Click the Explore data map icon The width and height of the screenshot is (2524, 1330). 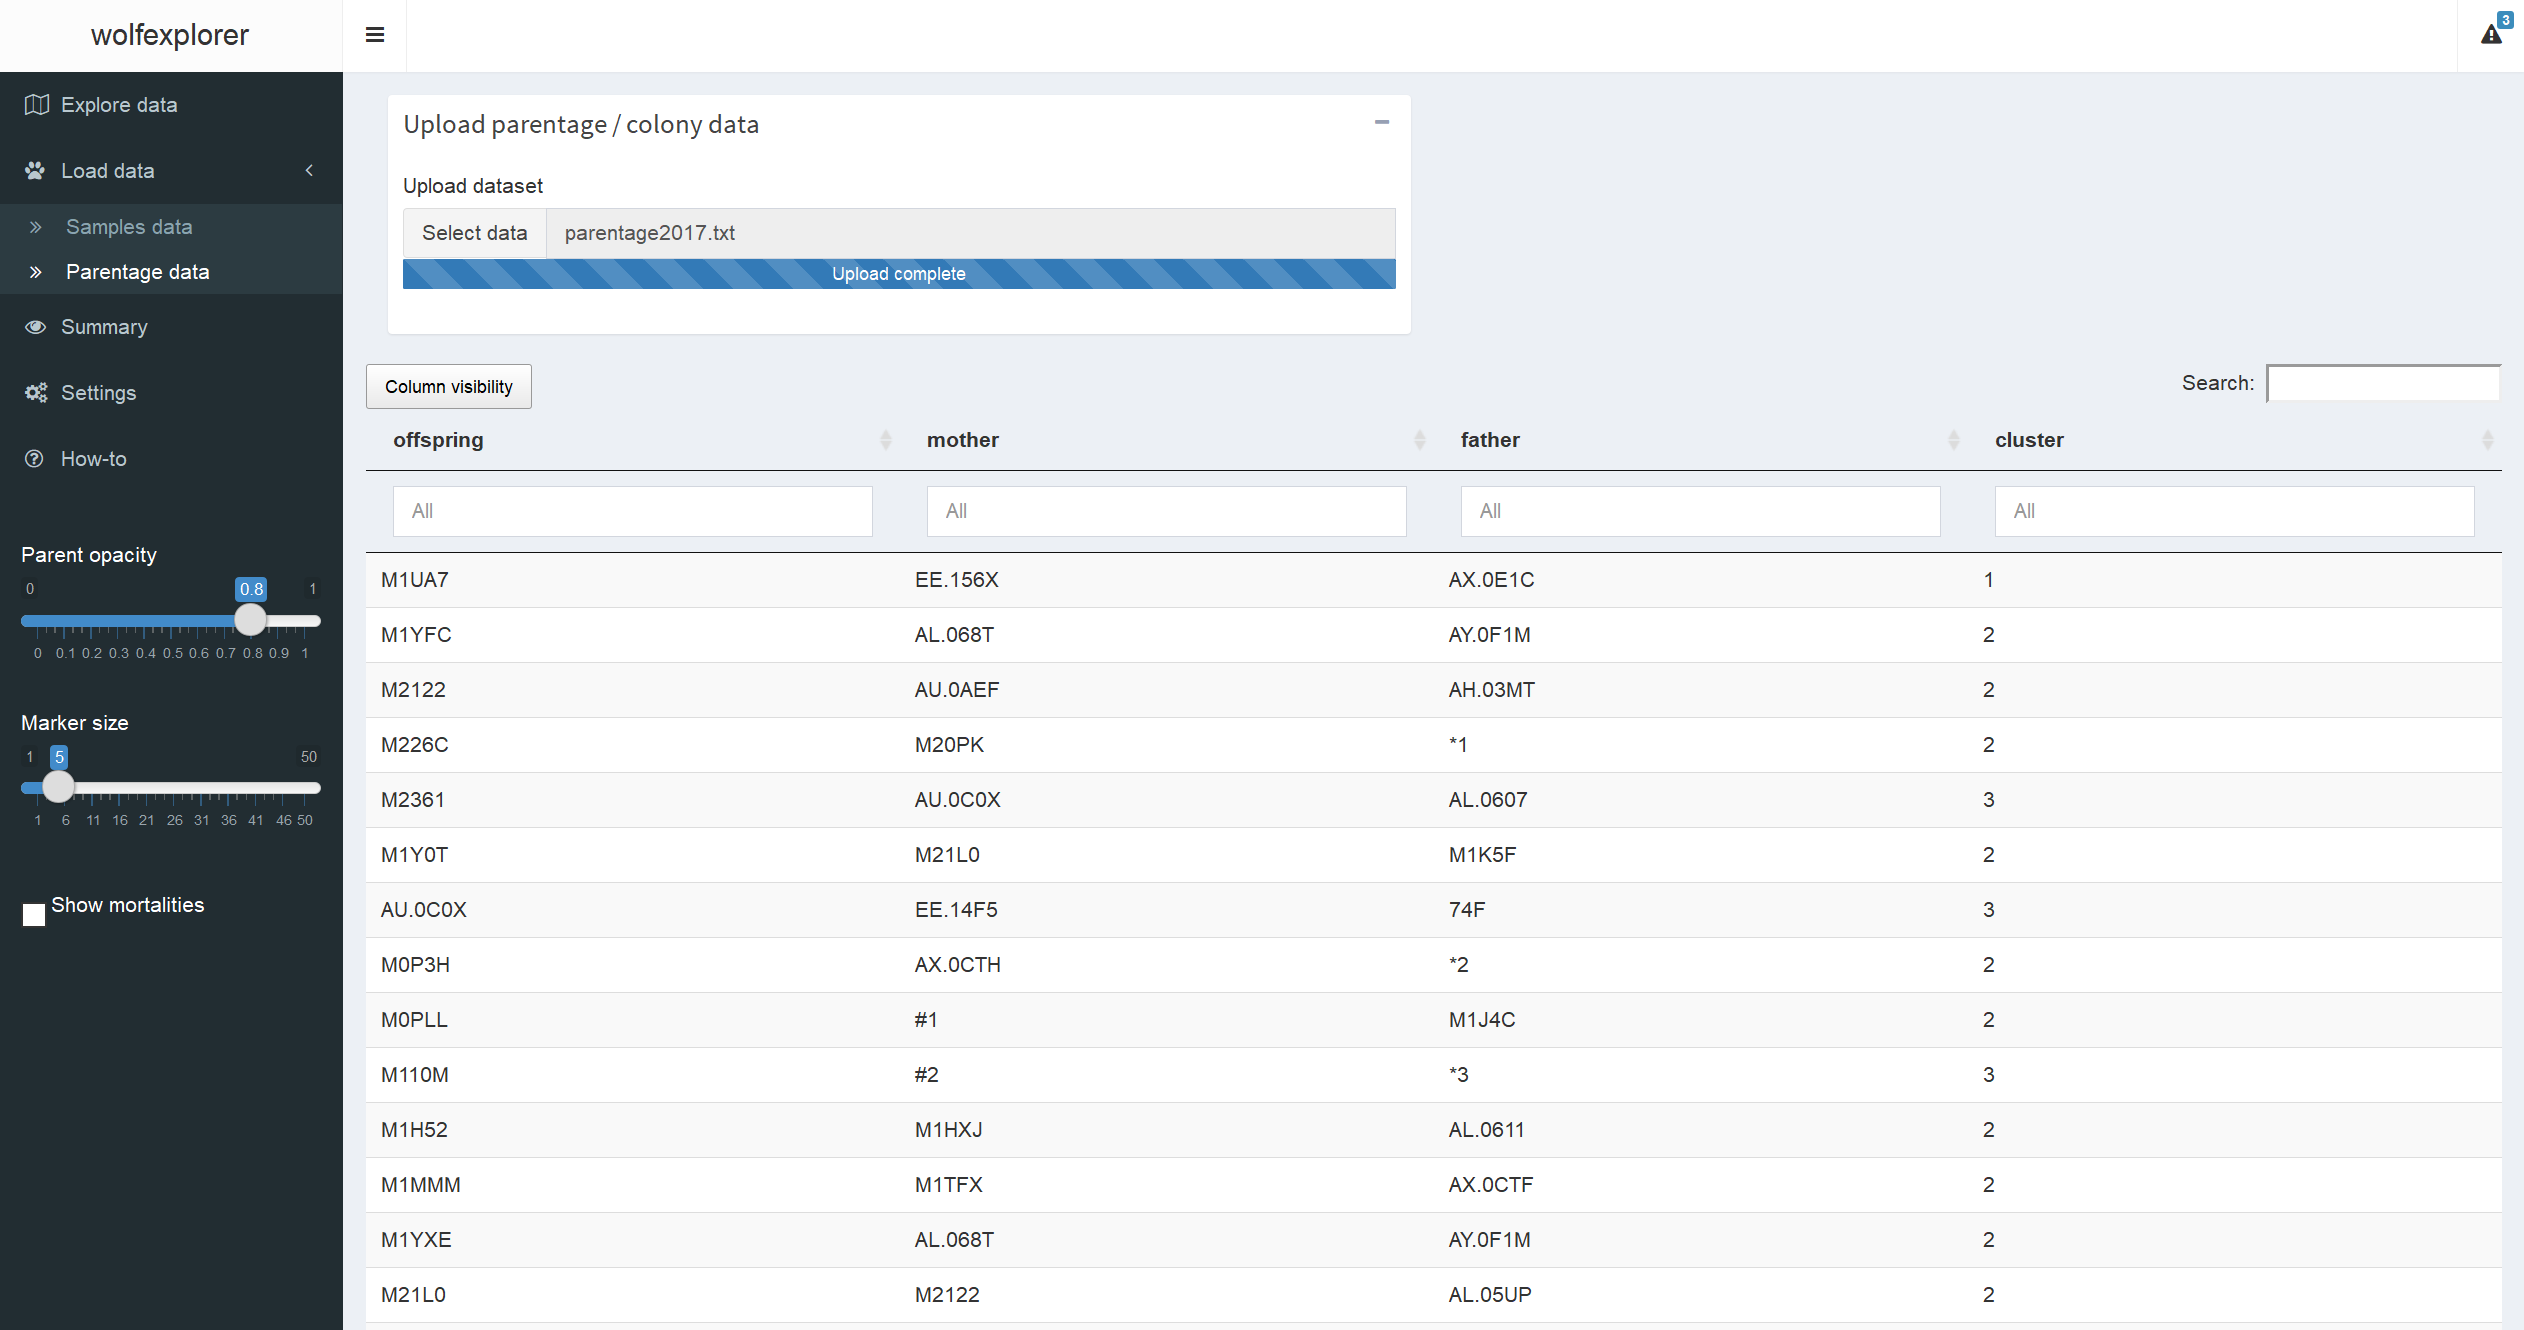pos(37,105)
